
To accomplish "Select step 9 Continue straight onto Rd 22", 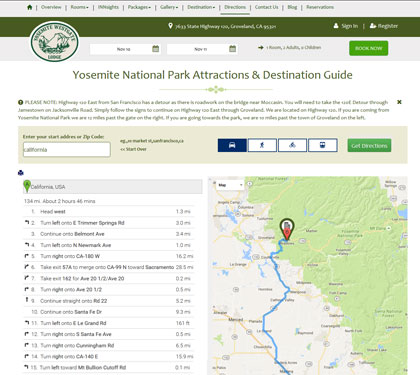I will coord(109,301).
